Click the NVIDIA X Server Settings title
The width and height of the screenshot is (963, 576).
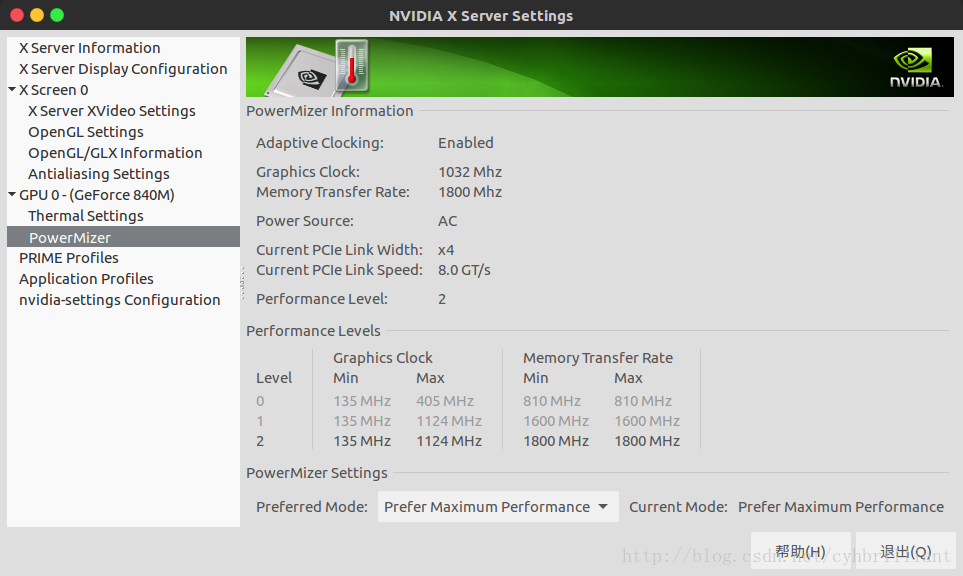pyautogui.click(x=481, y=16)
